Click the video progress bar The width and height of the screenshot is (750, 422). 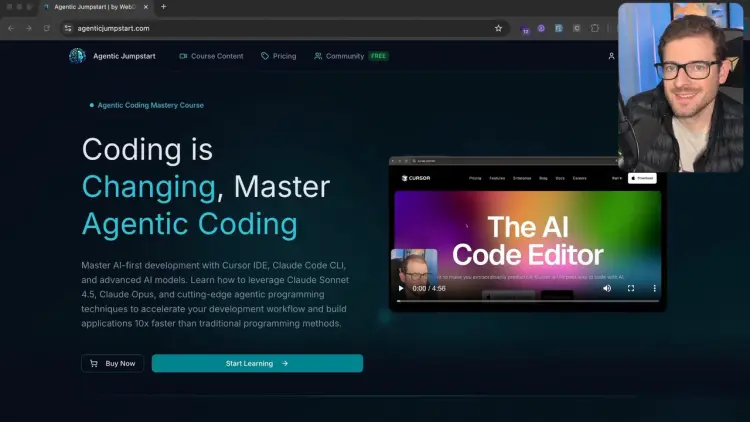point(528,301)
